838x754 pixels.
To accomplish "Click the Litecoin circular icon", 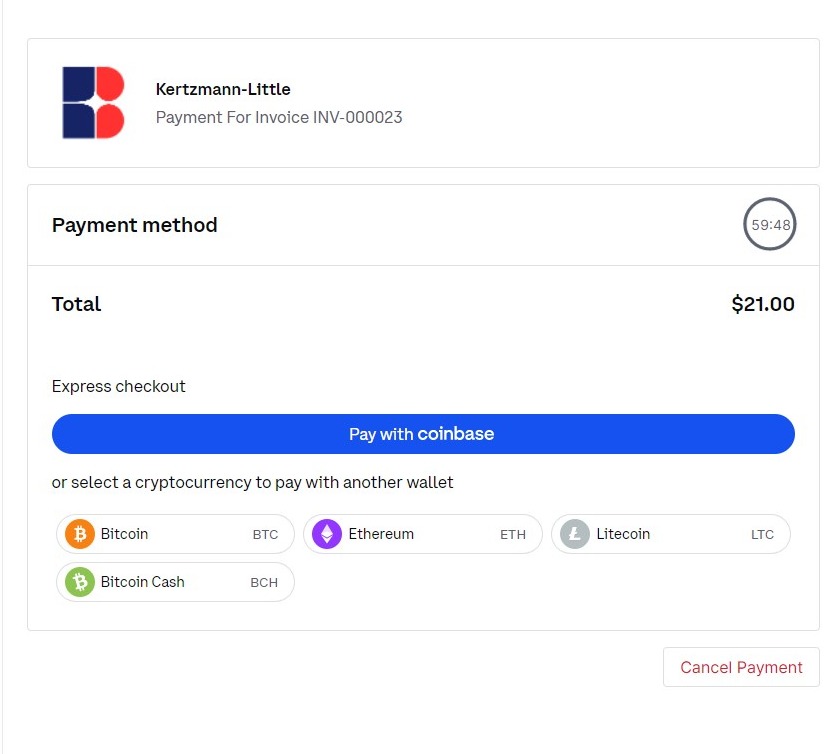I will (x=574, y=534).
